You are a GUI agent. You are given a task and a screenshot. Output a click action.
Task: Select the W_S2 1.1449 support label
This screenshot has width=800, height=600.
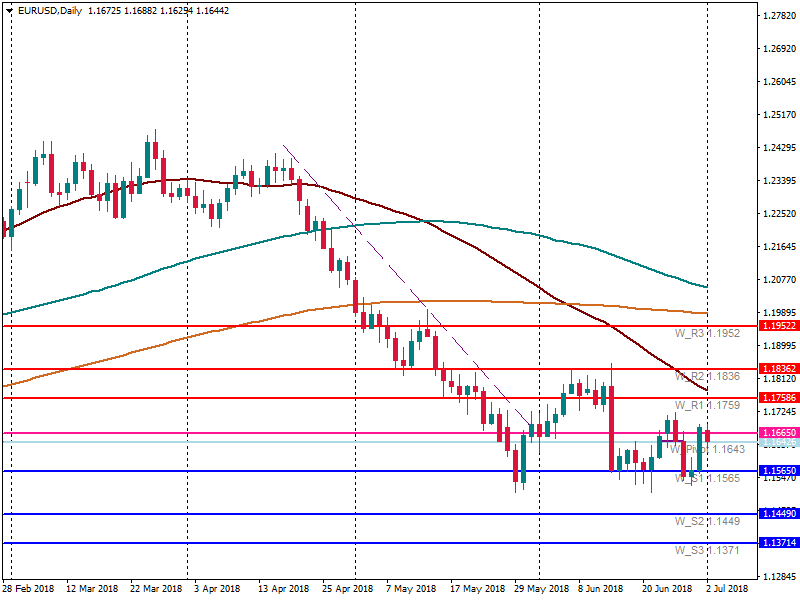(x=707, y=522)
